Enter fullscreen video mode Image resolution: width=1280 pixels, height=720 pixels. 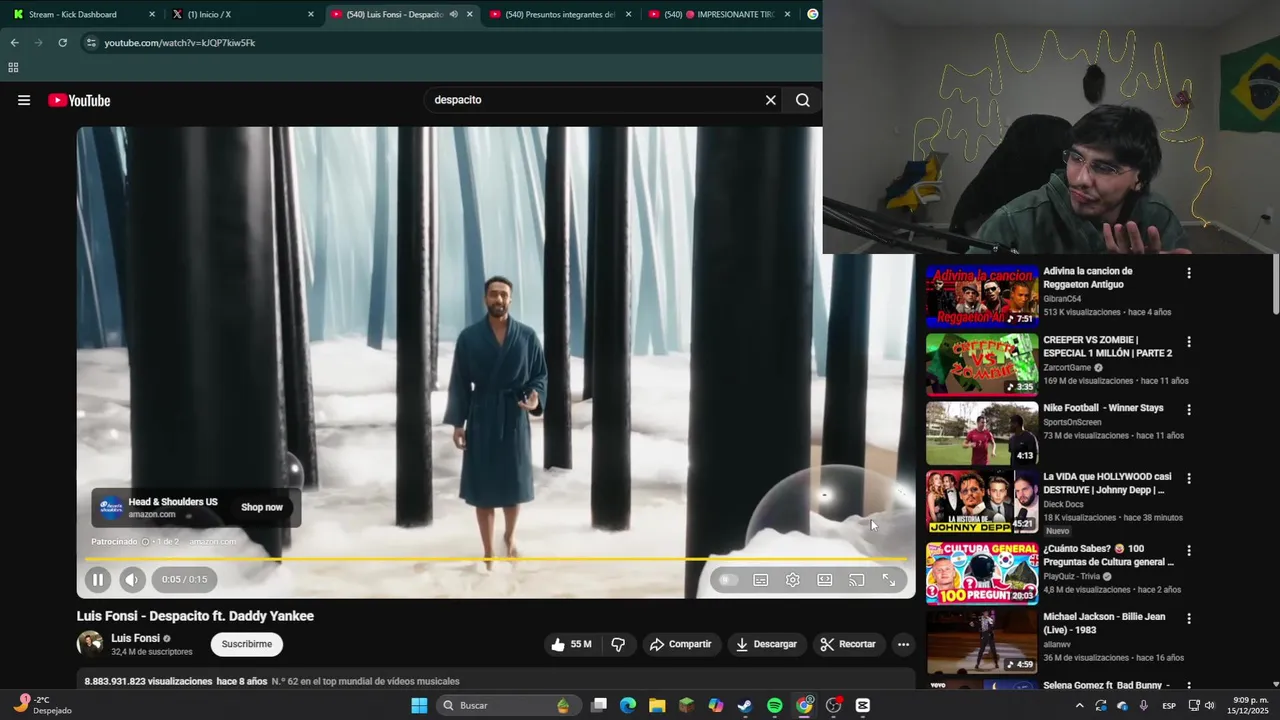tap(889, 580)
